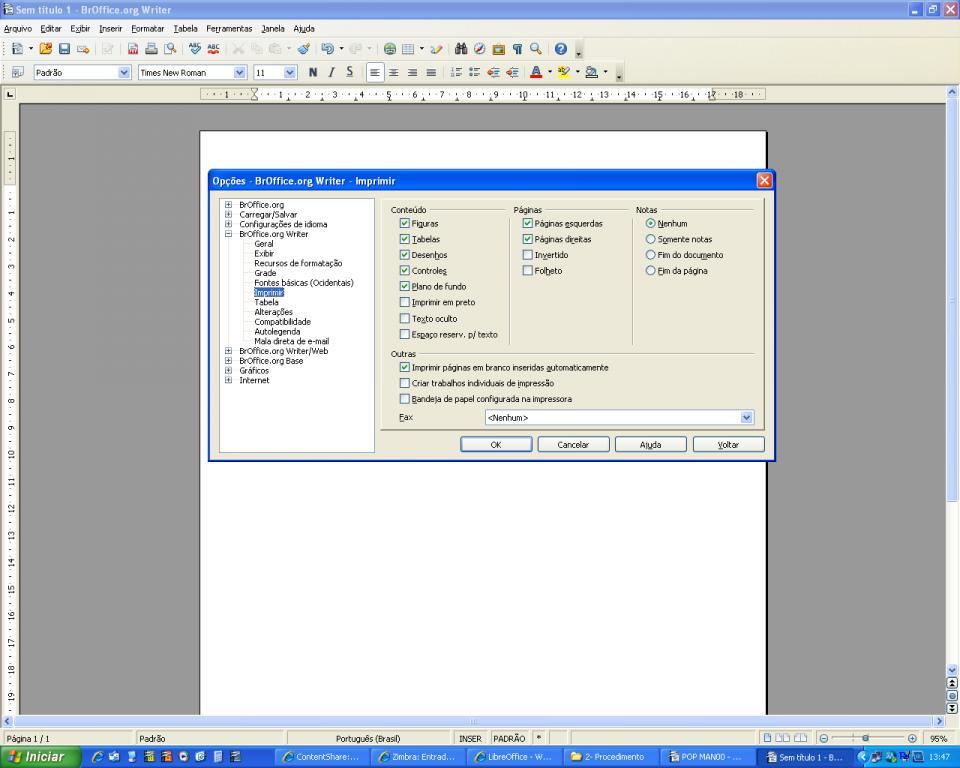This screenshot has height=768, width=960.
Task: Check the Folheto option
Action: (x=528, y=270)
